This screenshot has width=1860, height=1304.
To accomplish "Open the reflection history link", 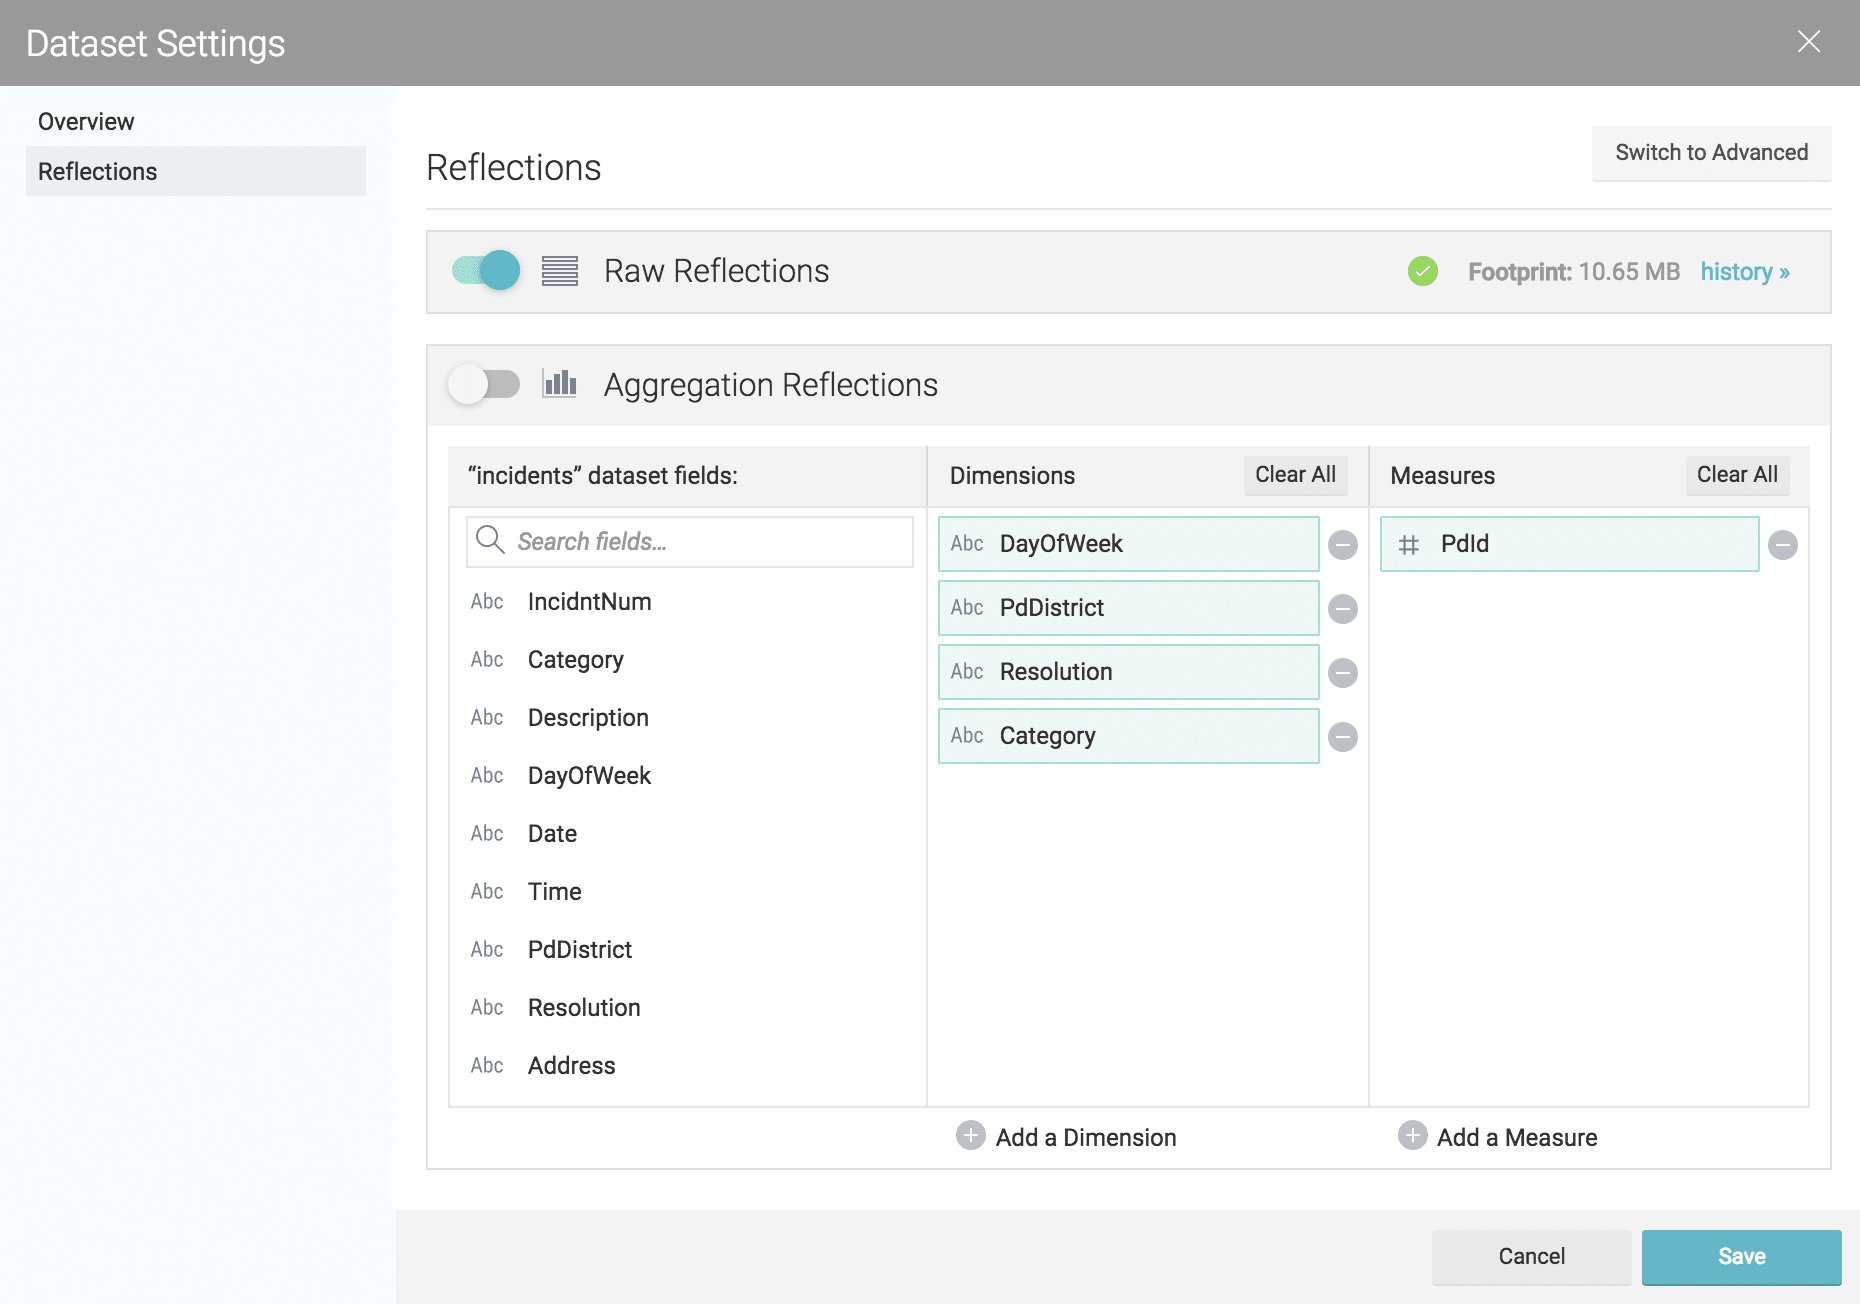I will tap(1744, 272).
